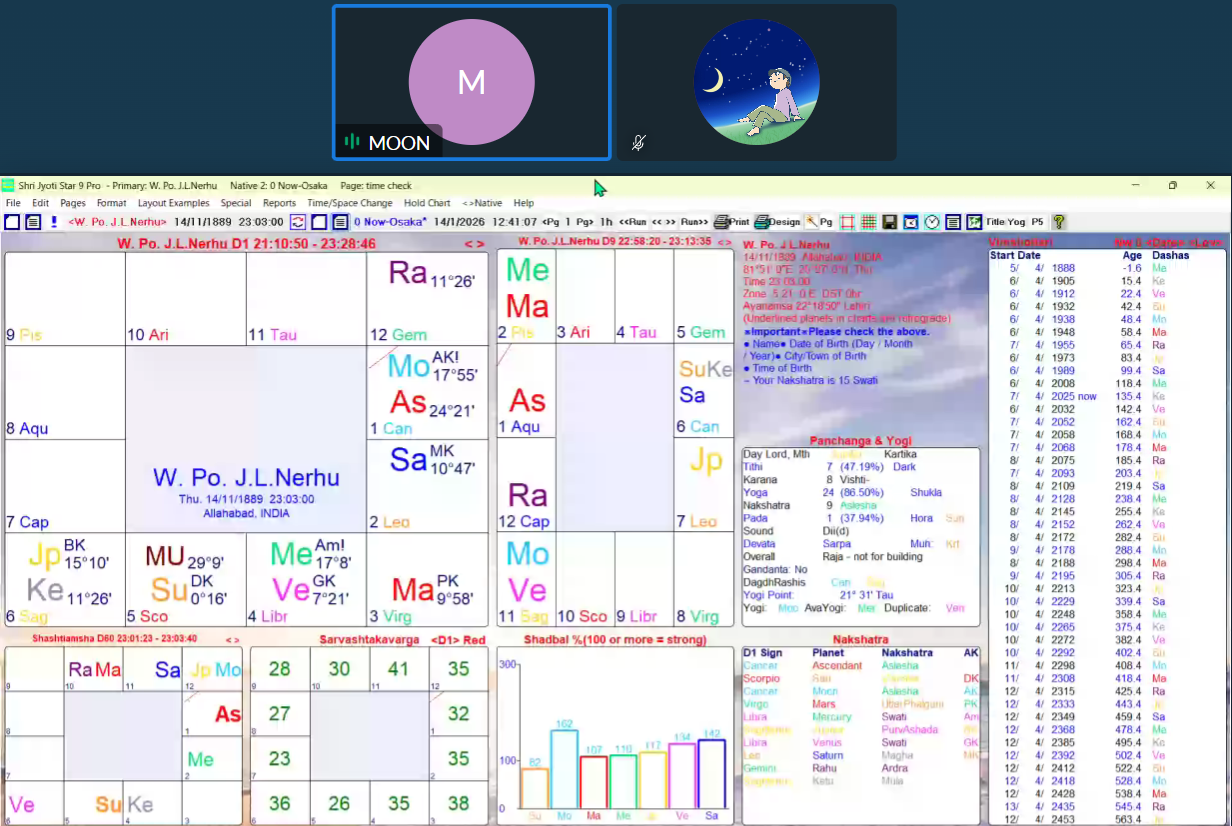Click the red swap natives icon
The height and width of the screenshot is (826, 1232).
pyautogui.click(x=298, y=222)
